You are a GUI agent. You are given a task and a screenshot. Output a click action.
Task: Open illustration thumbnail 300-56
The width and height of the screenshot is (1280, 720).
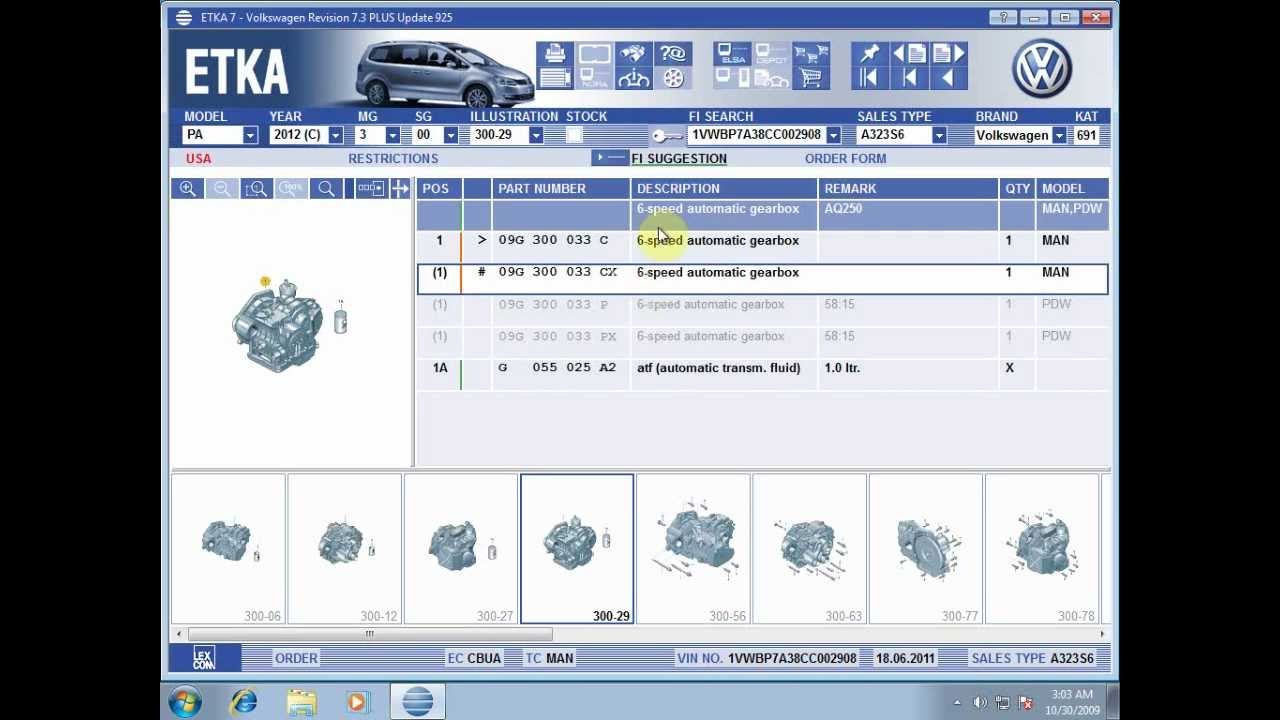pyautogui.click(x=693, y=549)
